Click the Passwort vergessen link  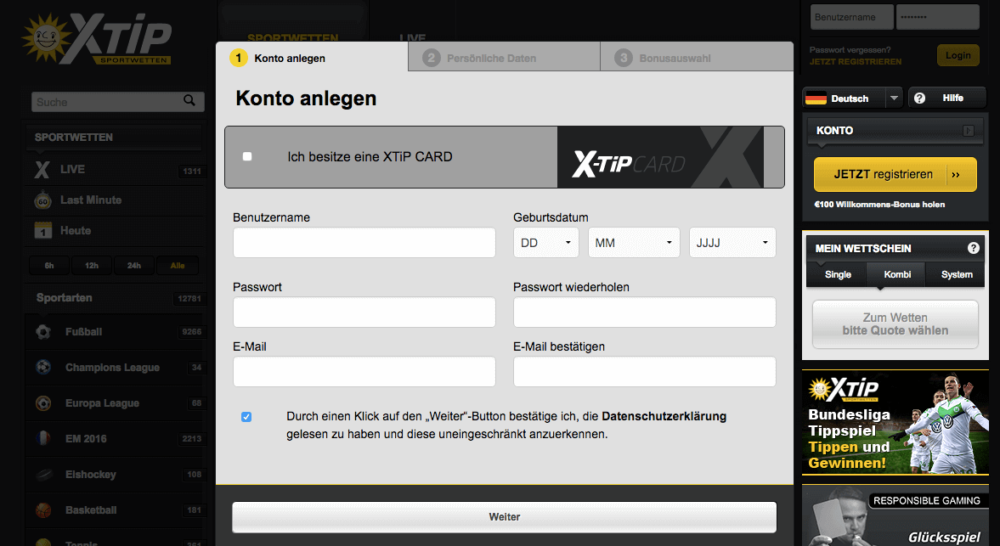(849, 50)
